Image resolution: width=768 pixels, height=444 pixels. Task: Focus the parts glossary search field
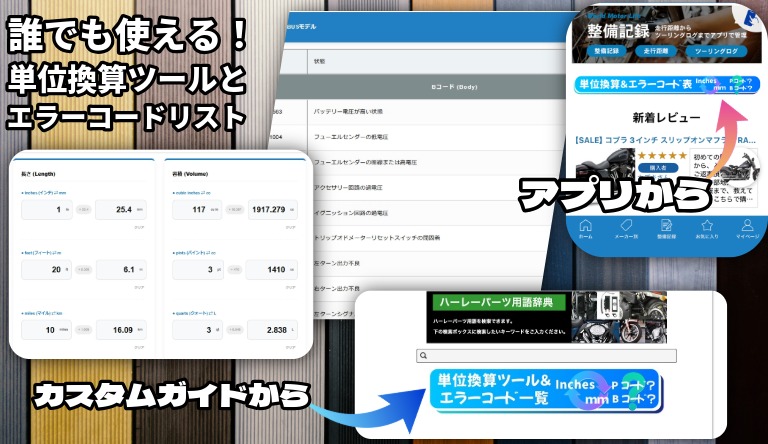point(546,356)
